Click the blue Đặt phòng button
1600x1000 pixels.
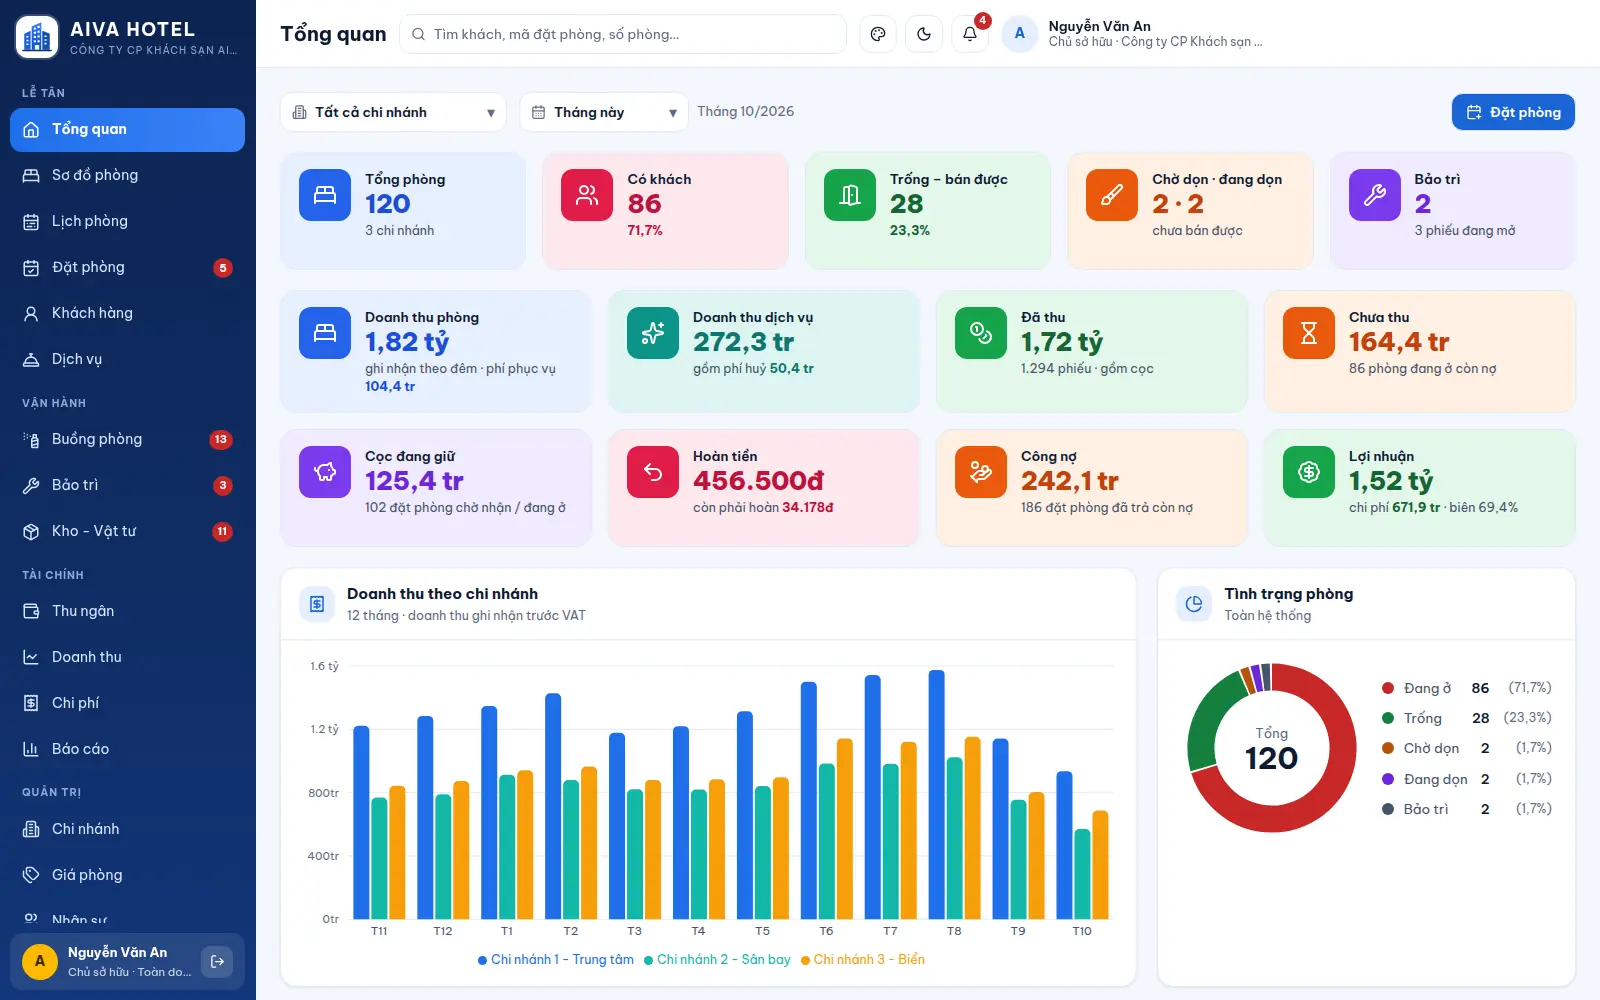tap(1513, 112)
